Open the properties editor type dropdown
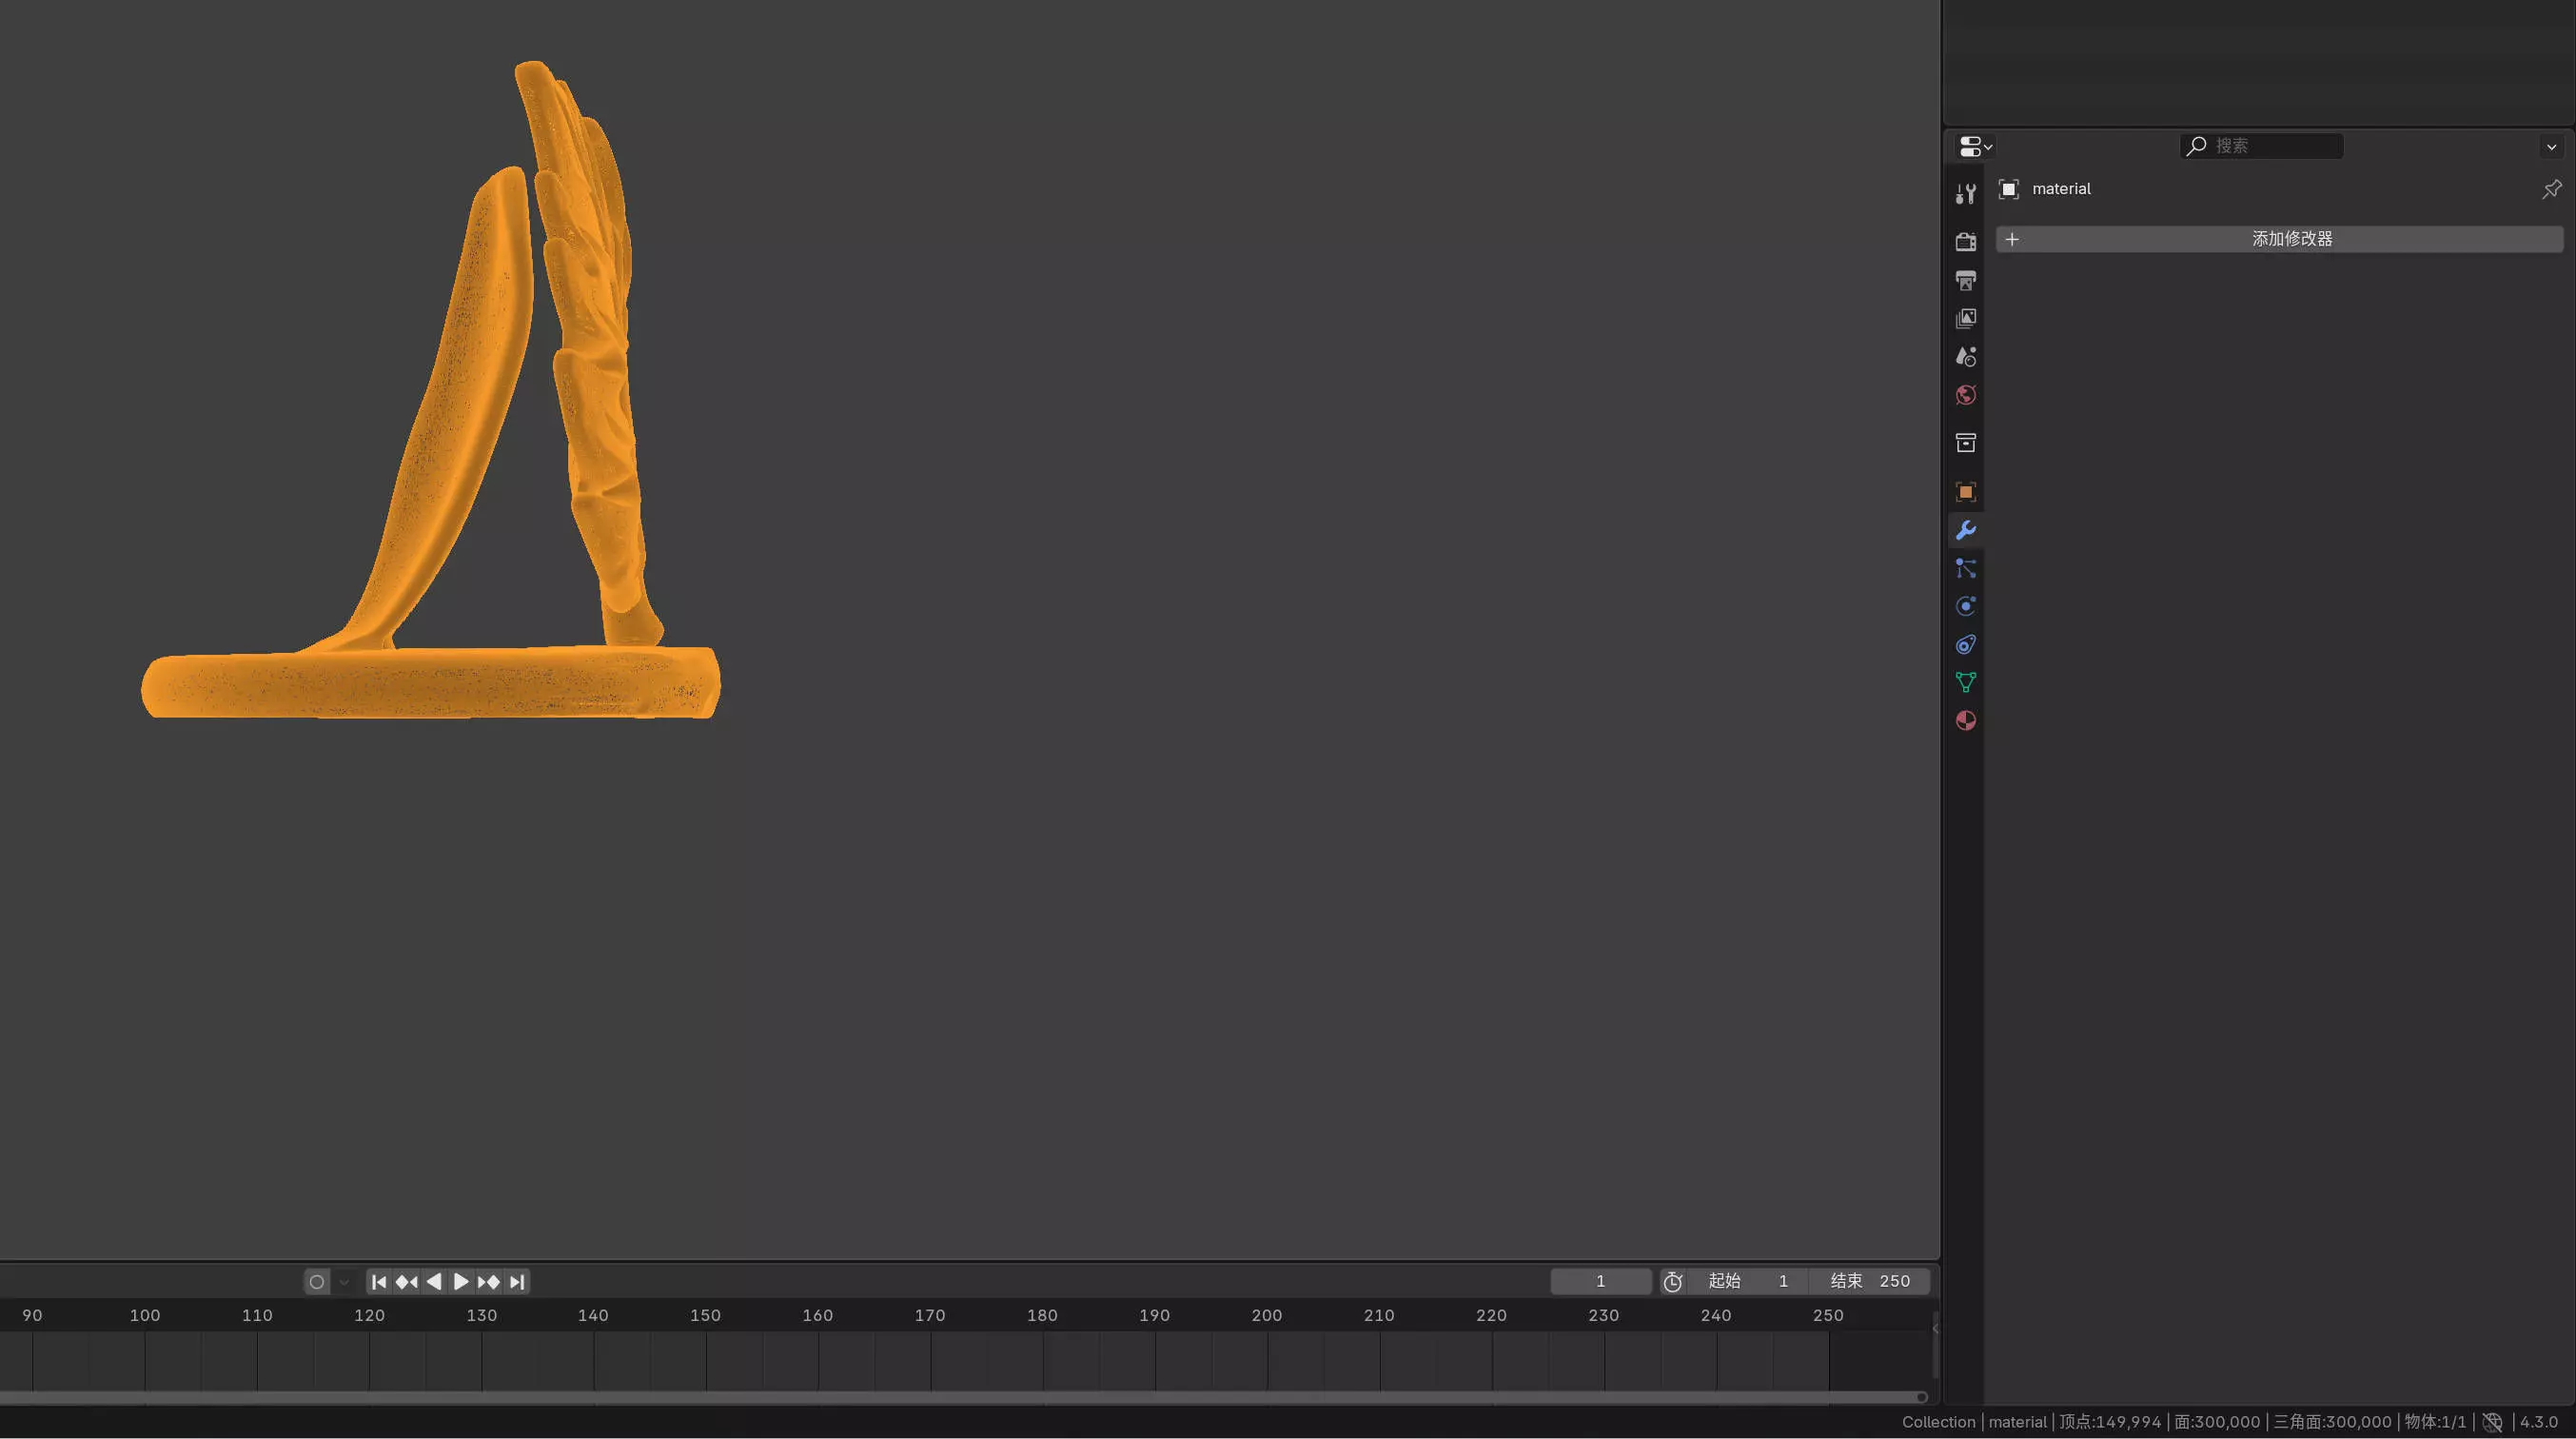This screenshot has height=1439, width=2576. click(x=1975, y=146)
